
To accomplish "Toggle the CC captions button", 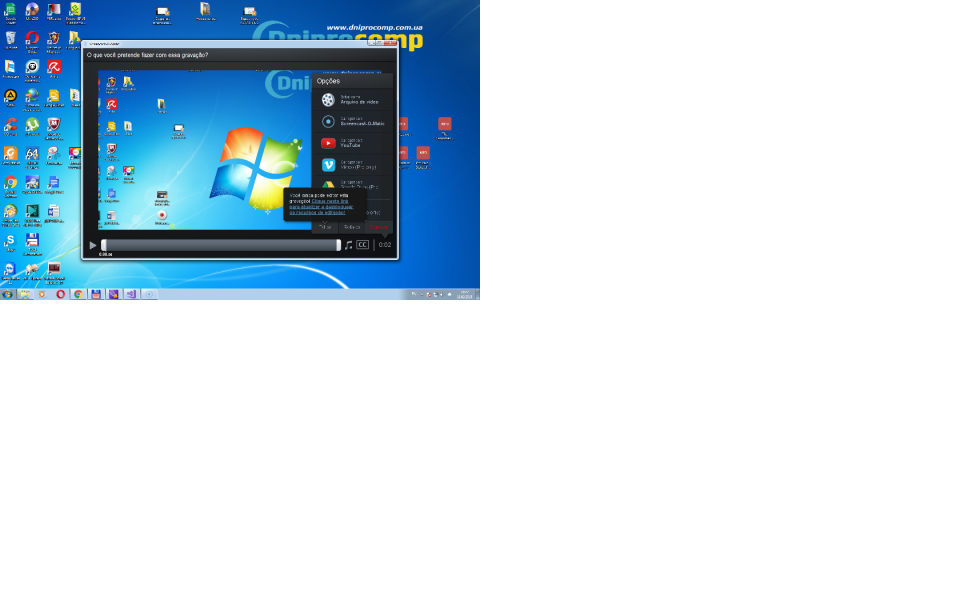I will tap(362, 245).
